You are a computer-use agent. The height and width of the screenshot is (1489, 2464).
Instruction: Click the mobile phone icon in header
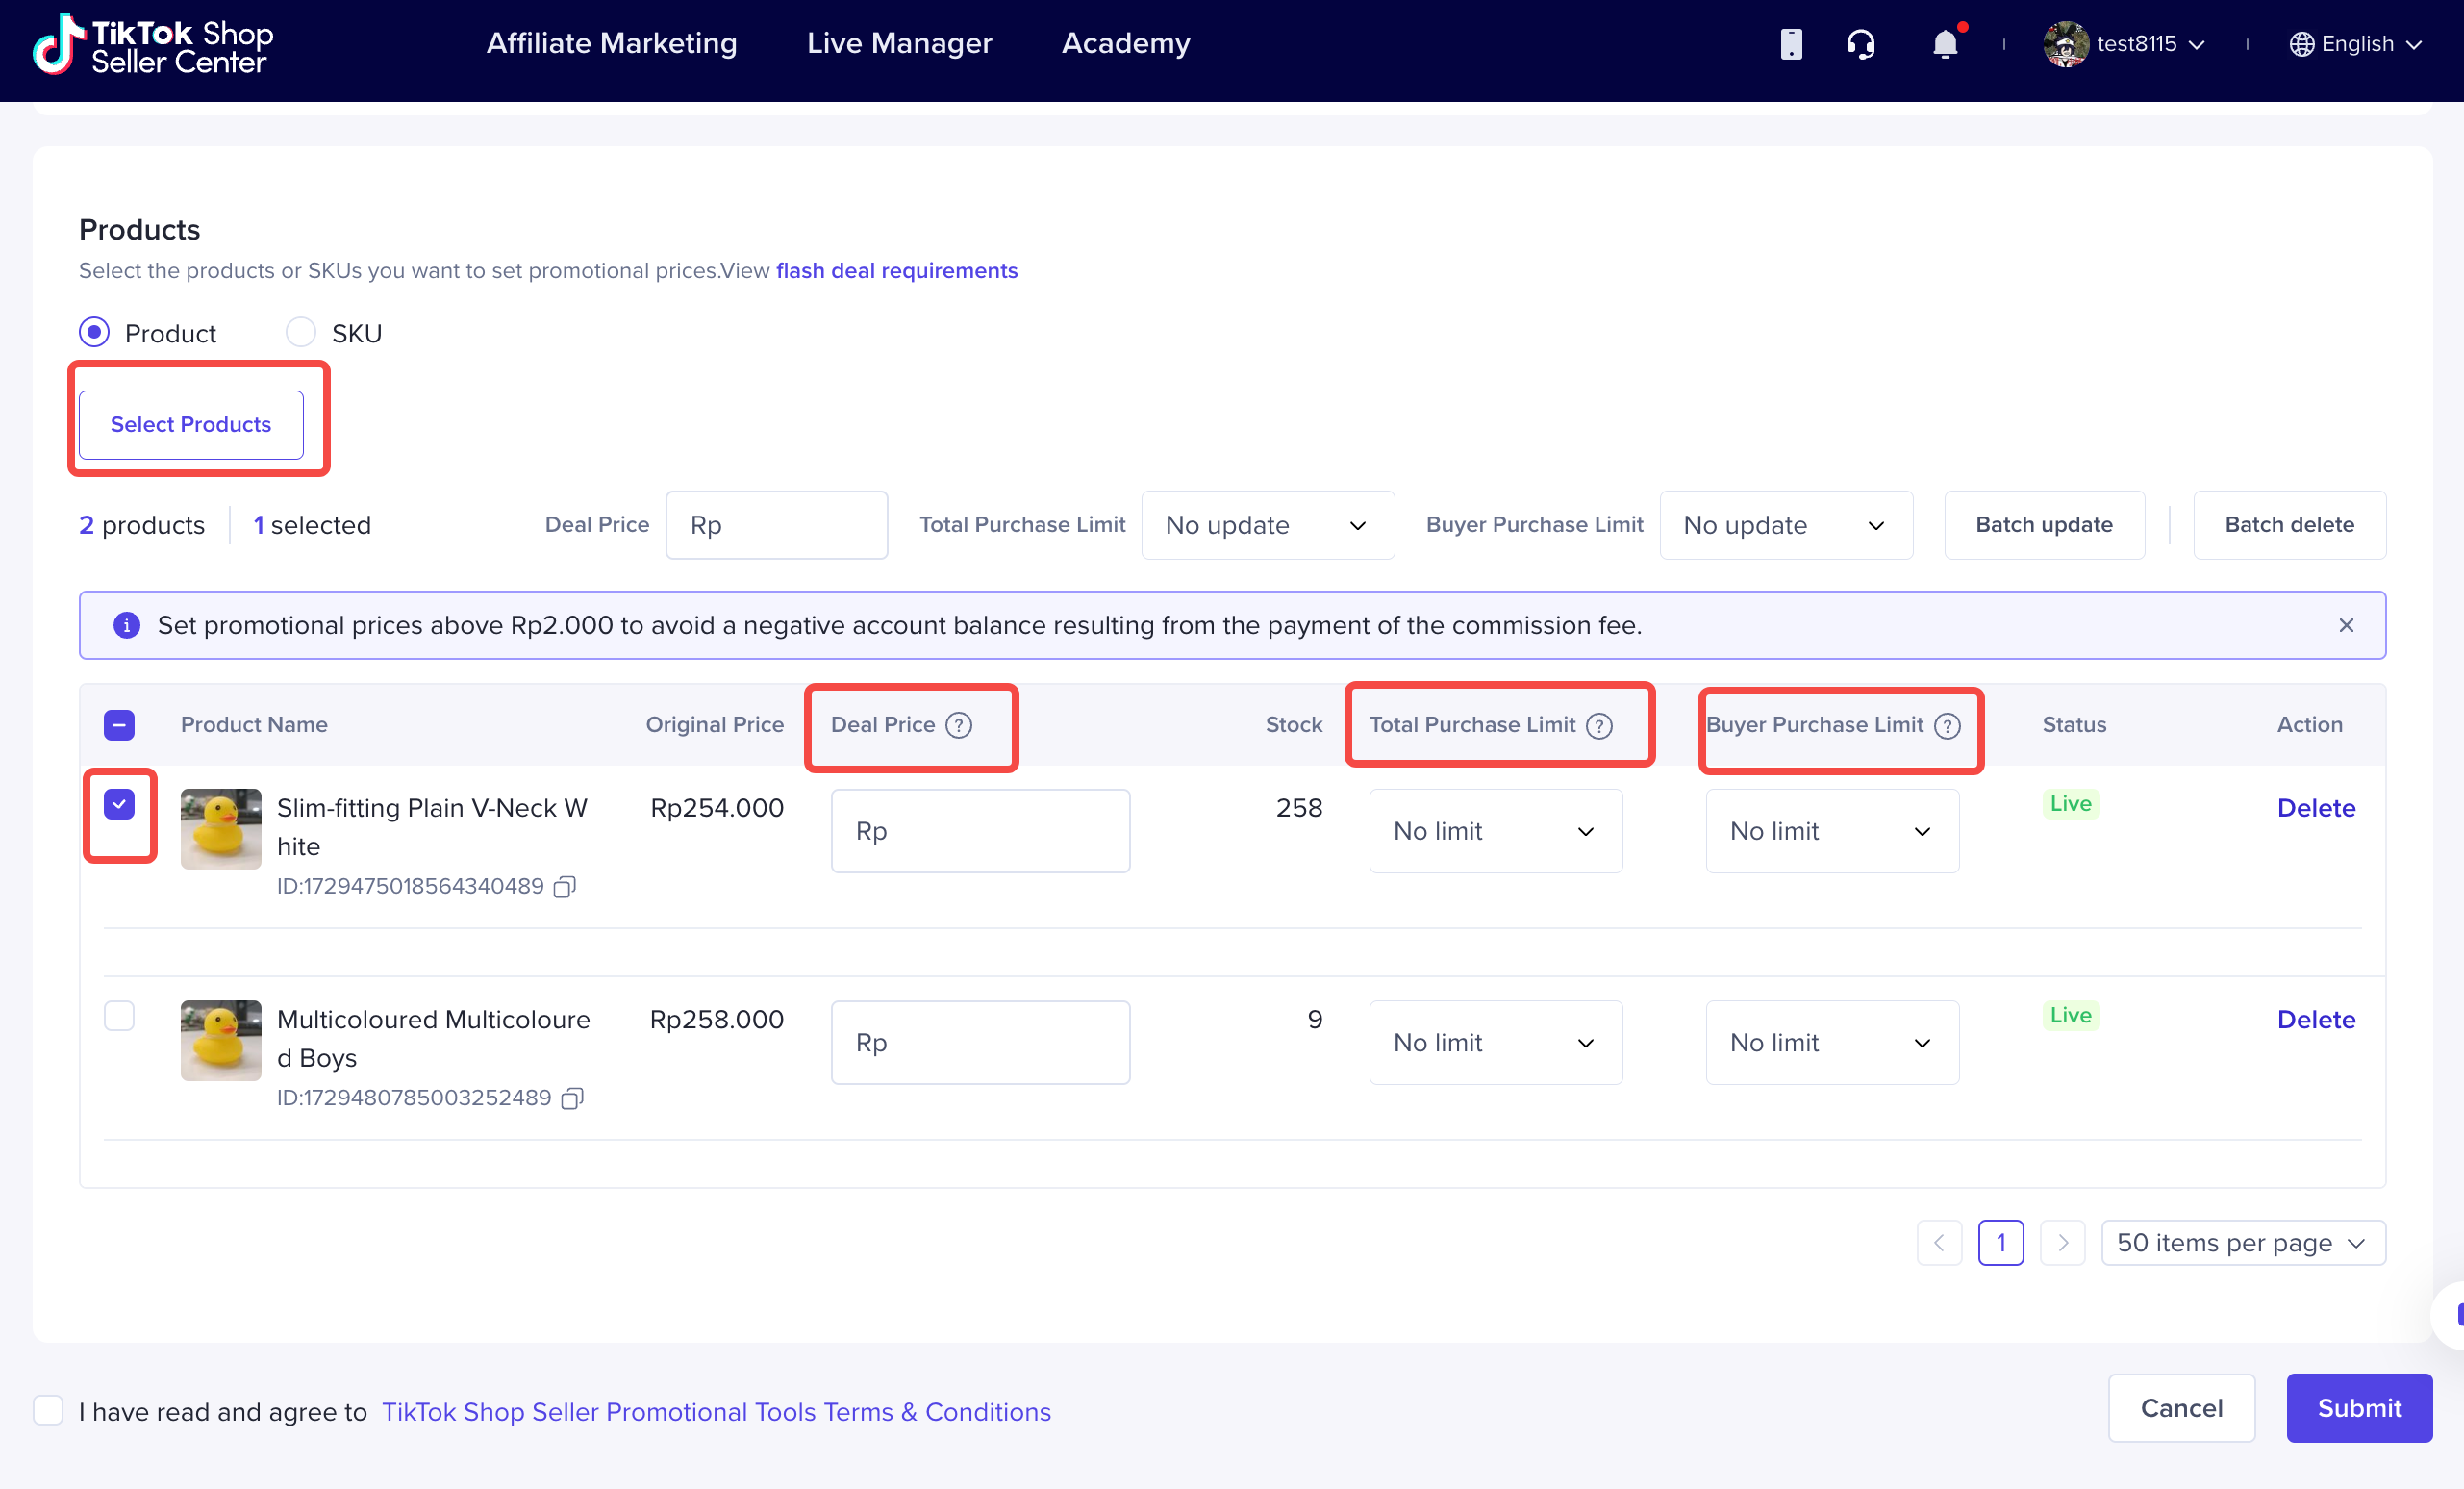point(1790,44)
